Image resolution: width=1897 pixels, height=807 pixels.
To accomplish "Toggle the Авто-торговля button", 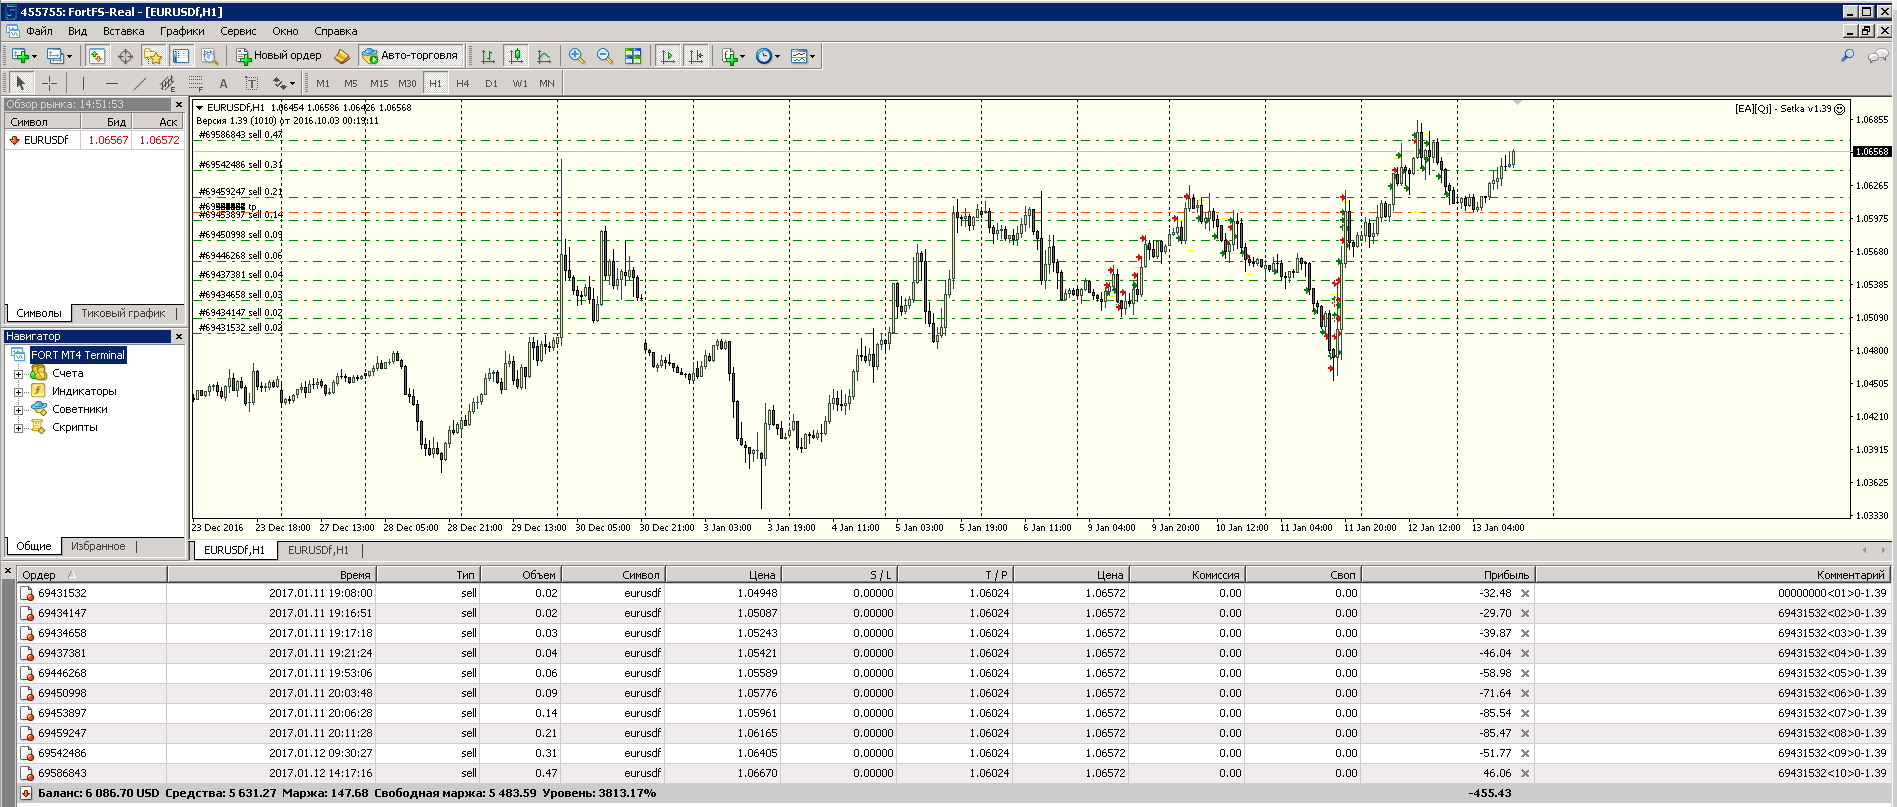I will [411, 56].
